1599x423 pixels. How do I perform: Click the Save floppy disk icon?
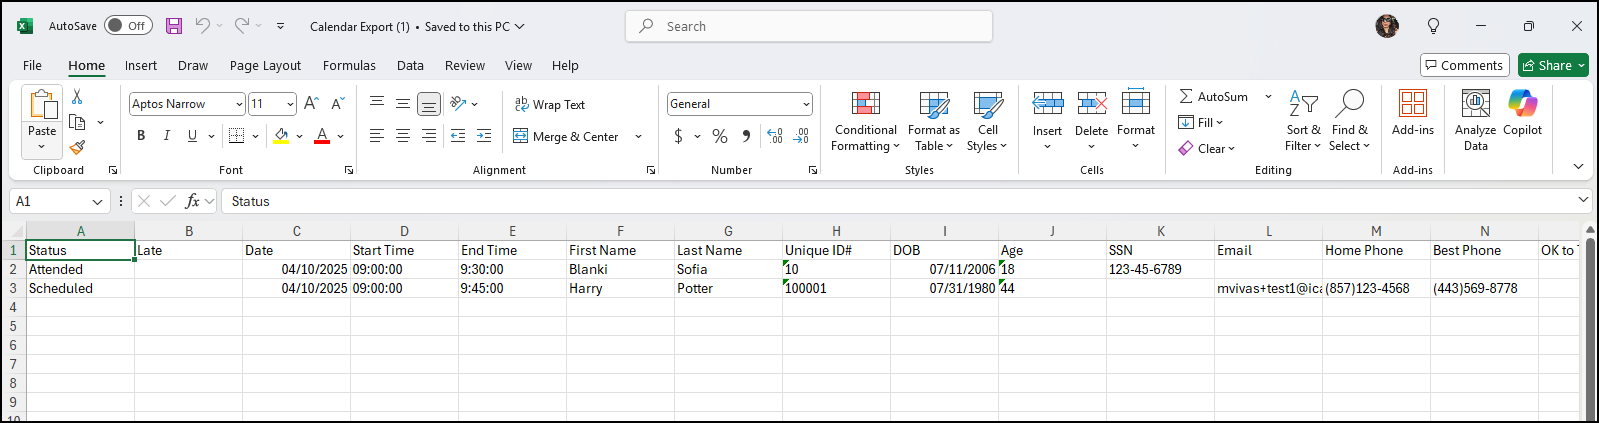(174, 26)
